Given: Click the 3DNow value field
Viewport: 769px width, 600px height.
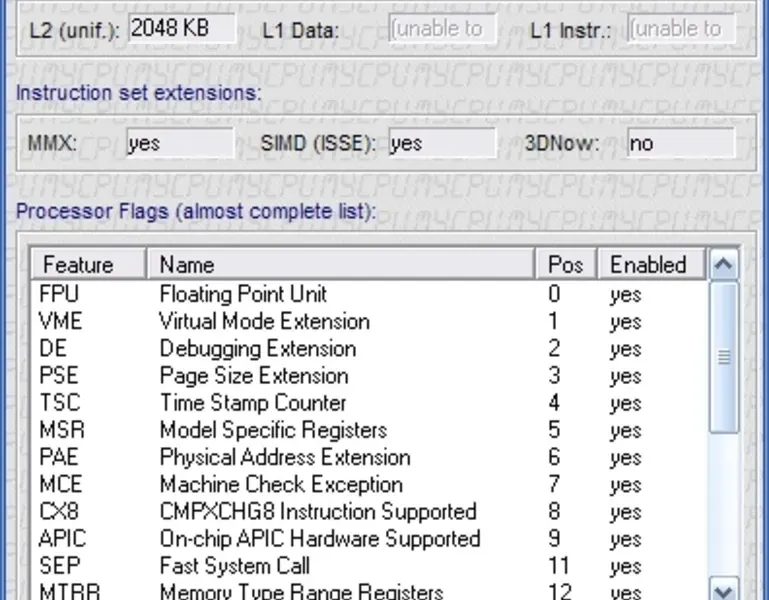Looking at the screenshot, I should (x=680, y=143).
